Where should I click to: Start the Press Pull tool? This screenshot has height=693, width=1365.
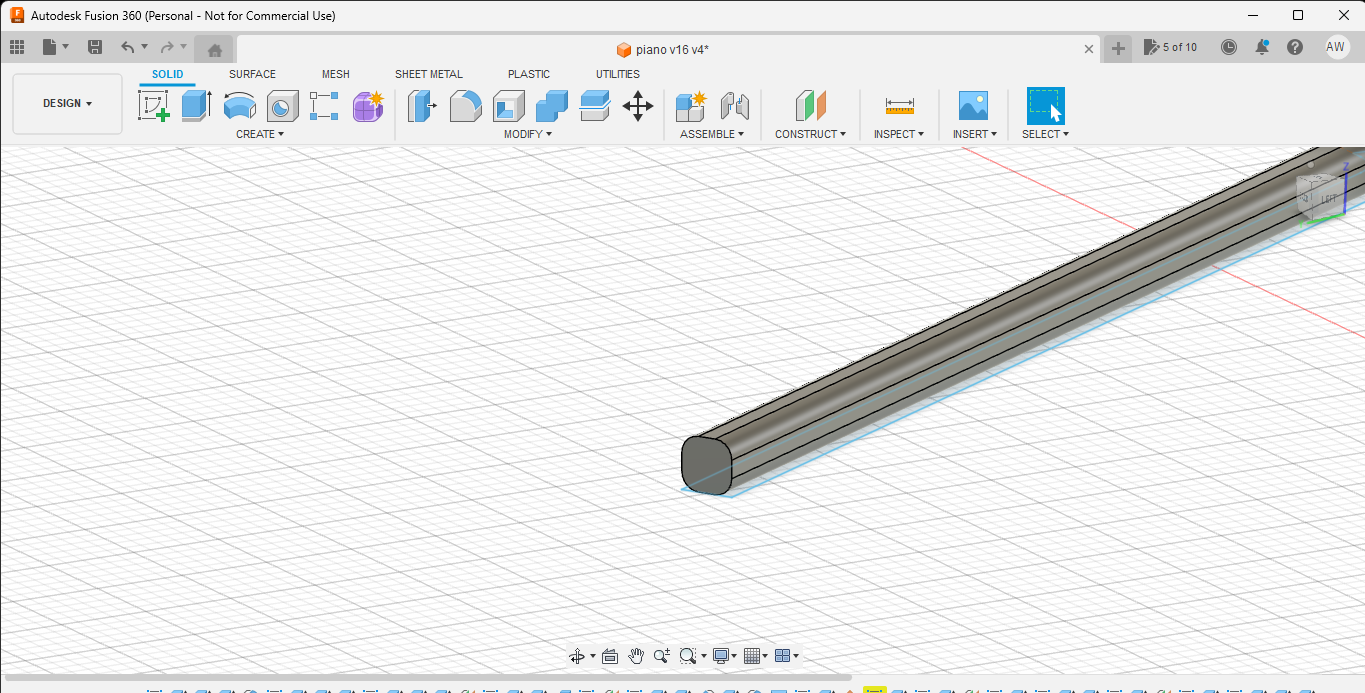(422, 105)
